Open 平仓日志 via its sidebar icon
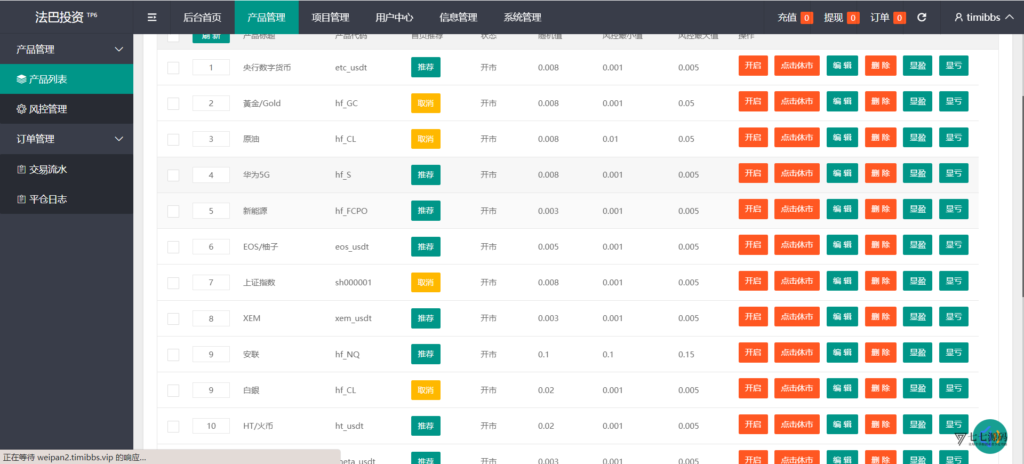1024x464 pixels. click(22, 199)
